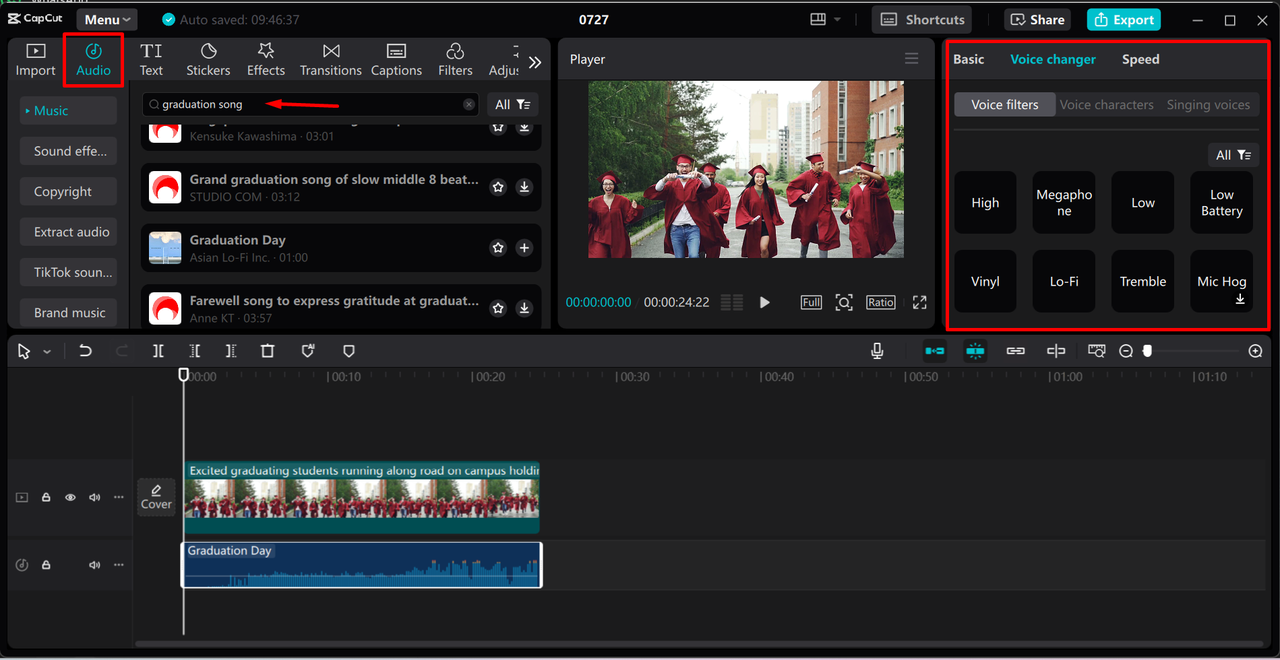Click the scan-frame preview icon
This screenshot has height=660, width=1280.
coord(844,302)
